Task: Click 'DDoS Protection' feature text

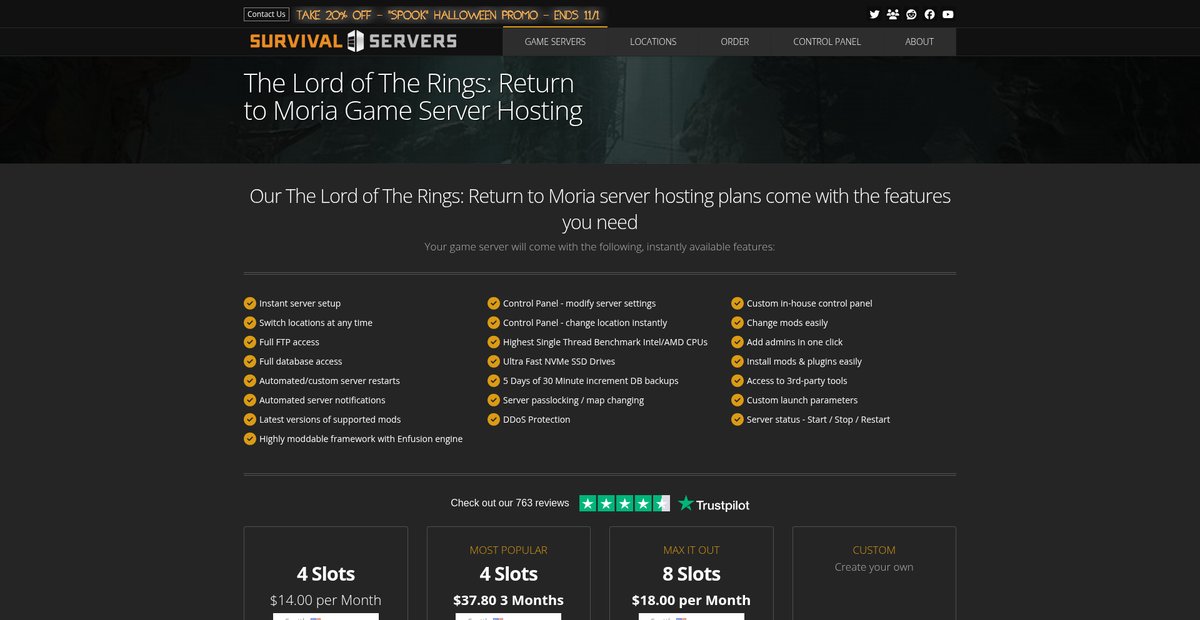Action: pyautogui.click(x=536, y=420)
